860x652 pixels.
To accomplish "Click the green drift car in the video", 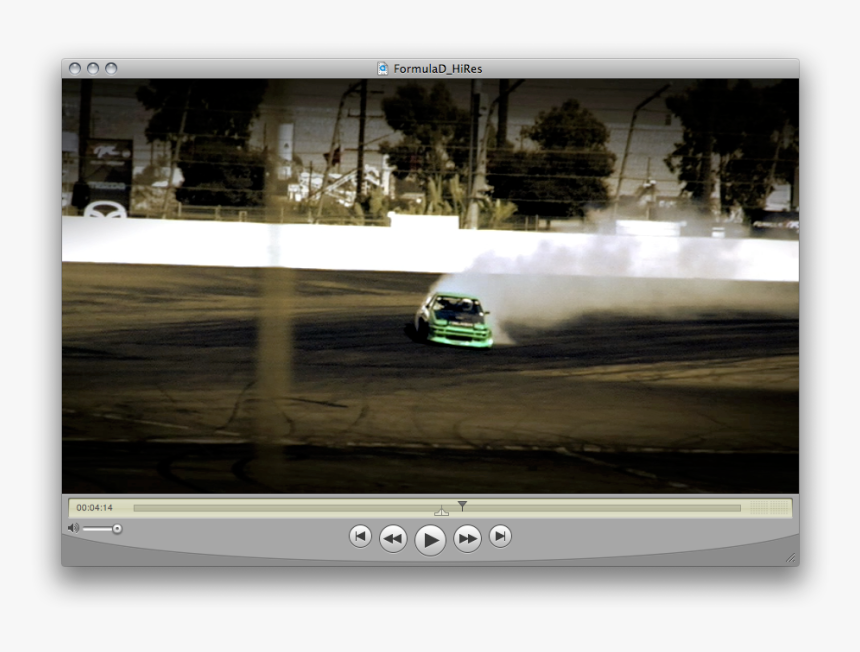I will 455,319.
